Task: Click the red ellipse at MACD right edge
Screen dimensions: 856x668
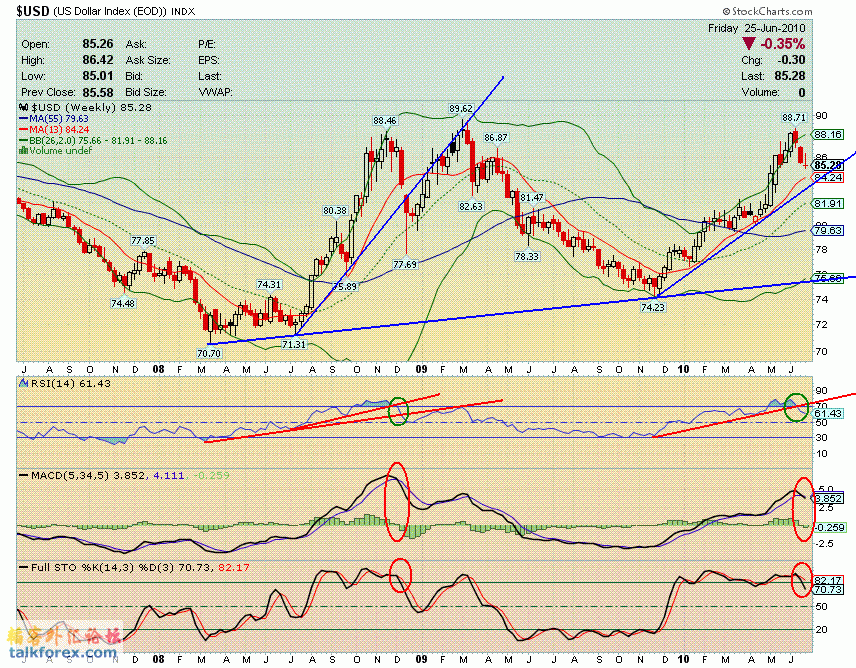Action: (x=803, y=509)
